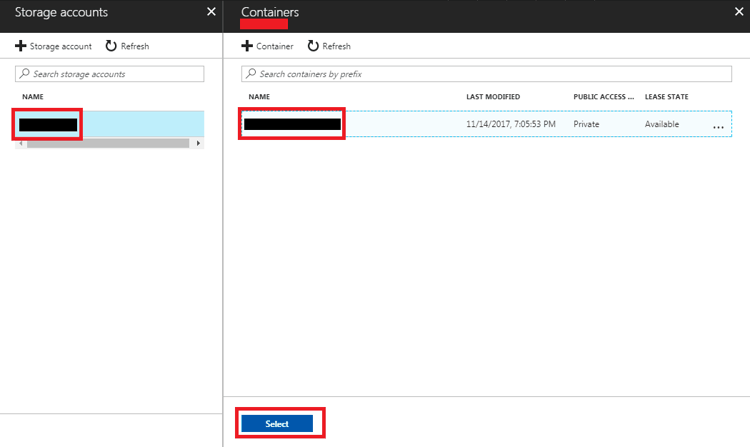
Task: Select the redacted storage account row
Action: (110, 124)
